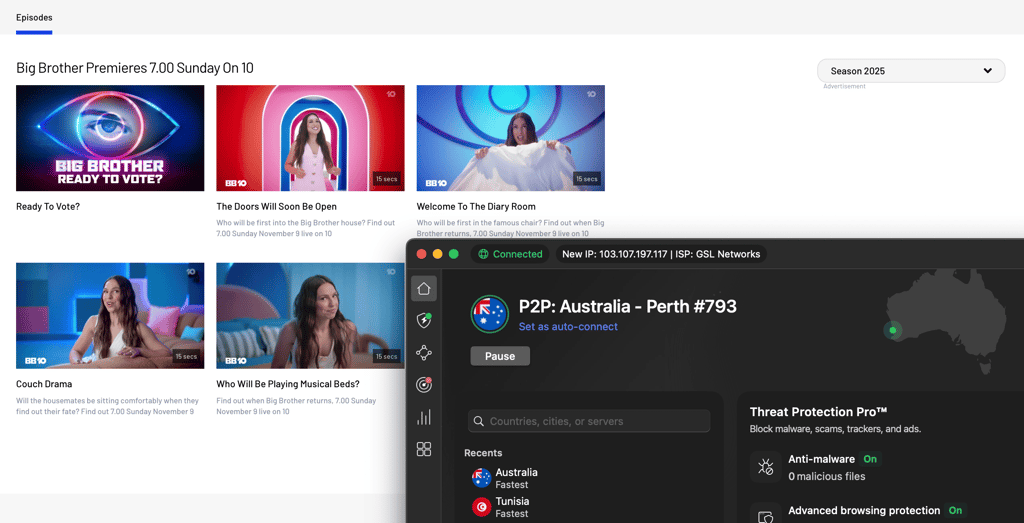The height and width of the screenshot is (523, 1024).
Task: Click Couch Drama description text
Action: [108, 406]
